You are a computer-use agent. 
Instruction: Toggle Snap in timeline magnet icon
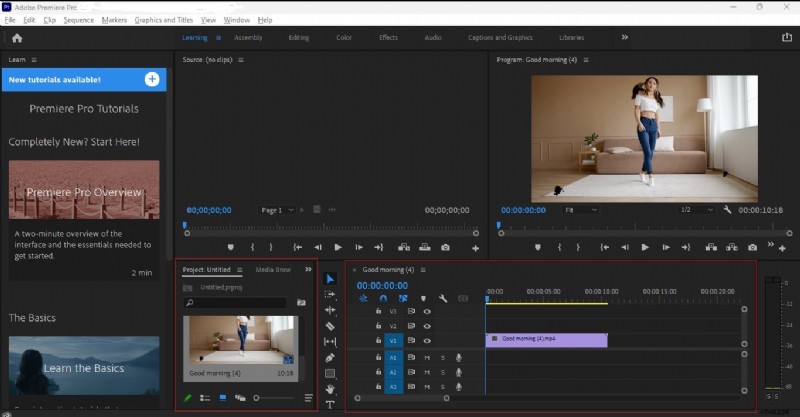pyautogui.click(x=383, y=298)
